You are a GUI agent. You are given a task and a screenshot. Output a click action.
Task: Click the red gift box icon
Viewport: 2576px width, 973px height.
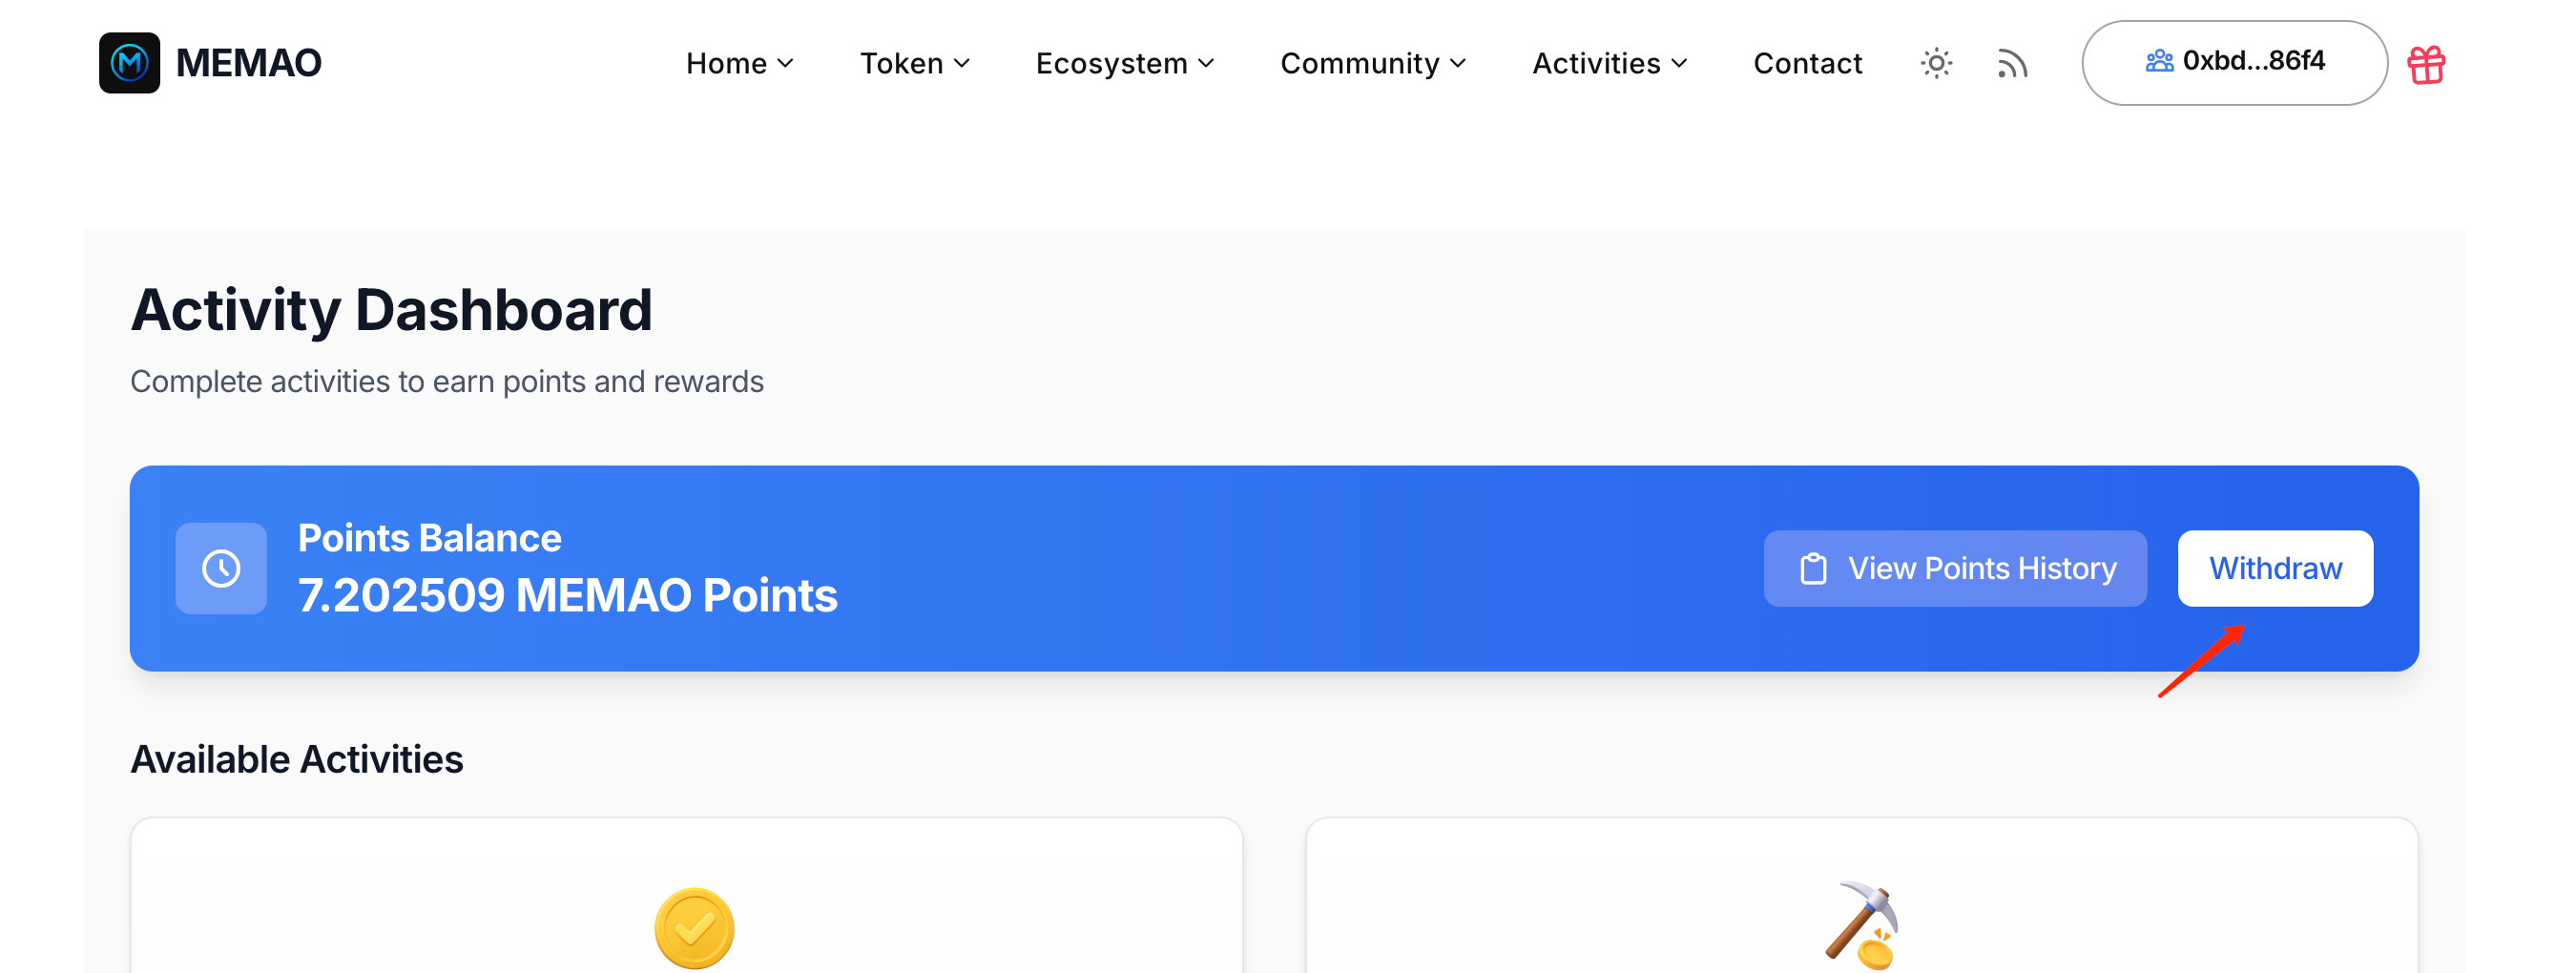2426,65
